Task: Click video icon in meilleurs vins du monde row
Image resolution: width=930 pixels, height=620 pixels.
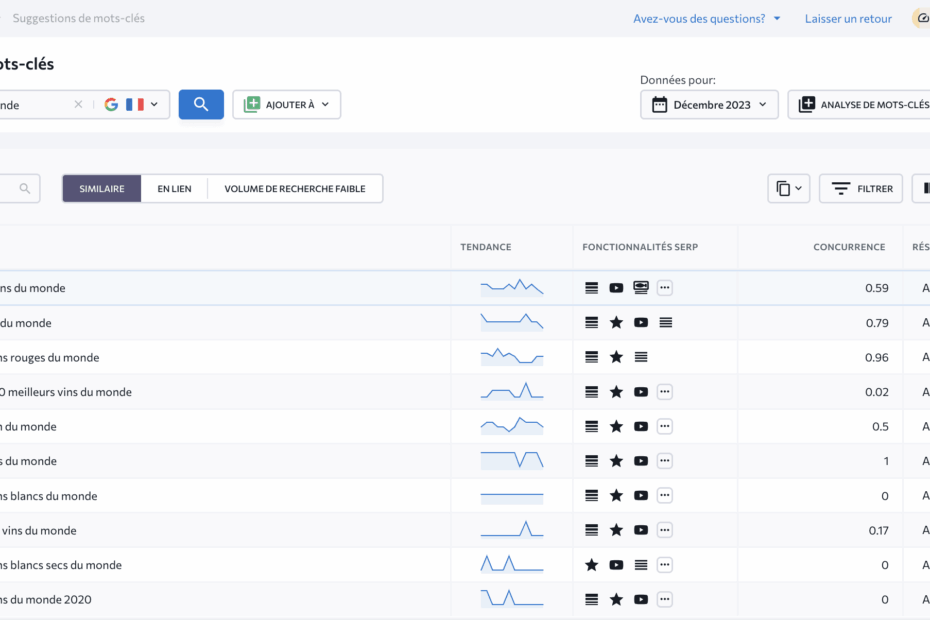Action: [641, 392]
